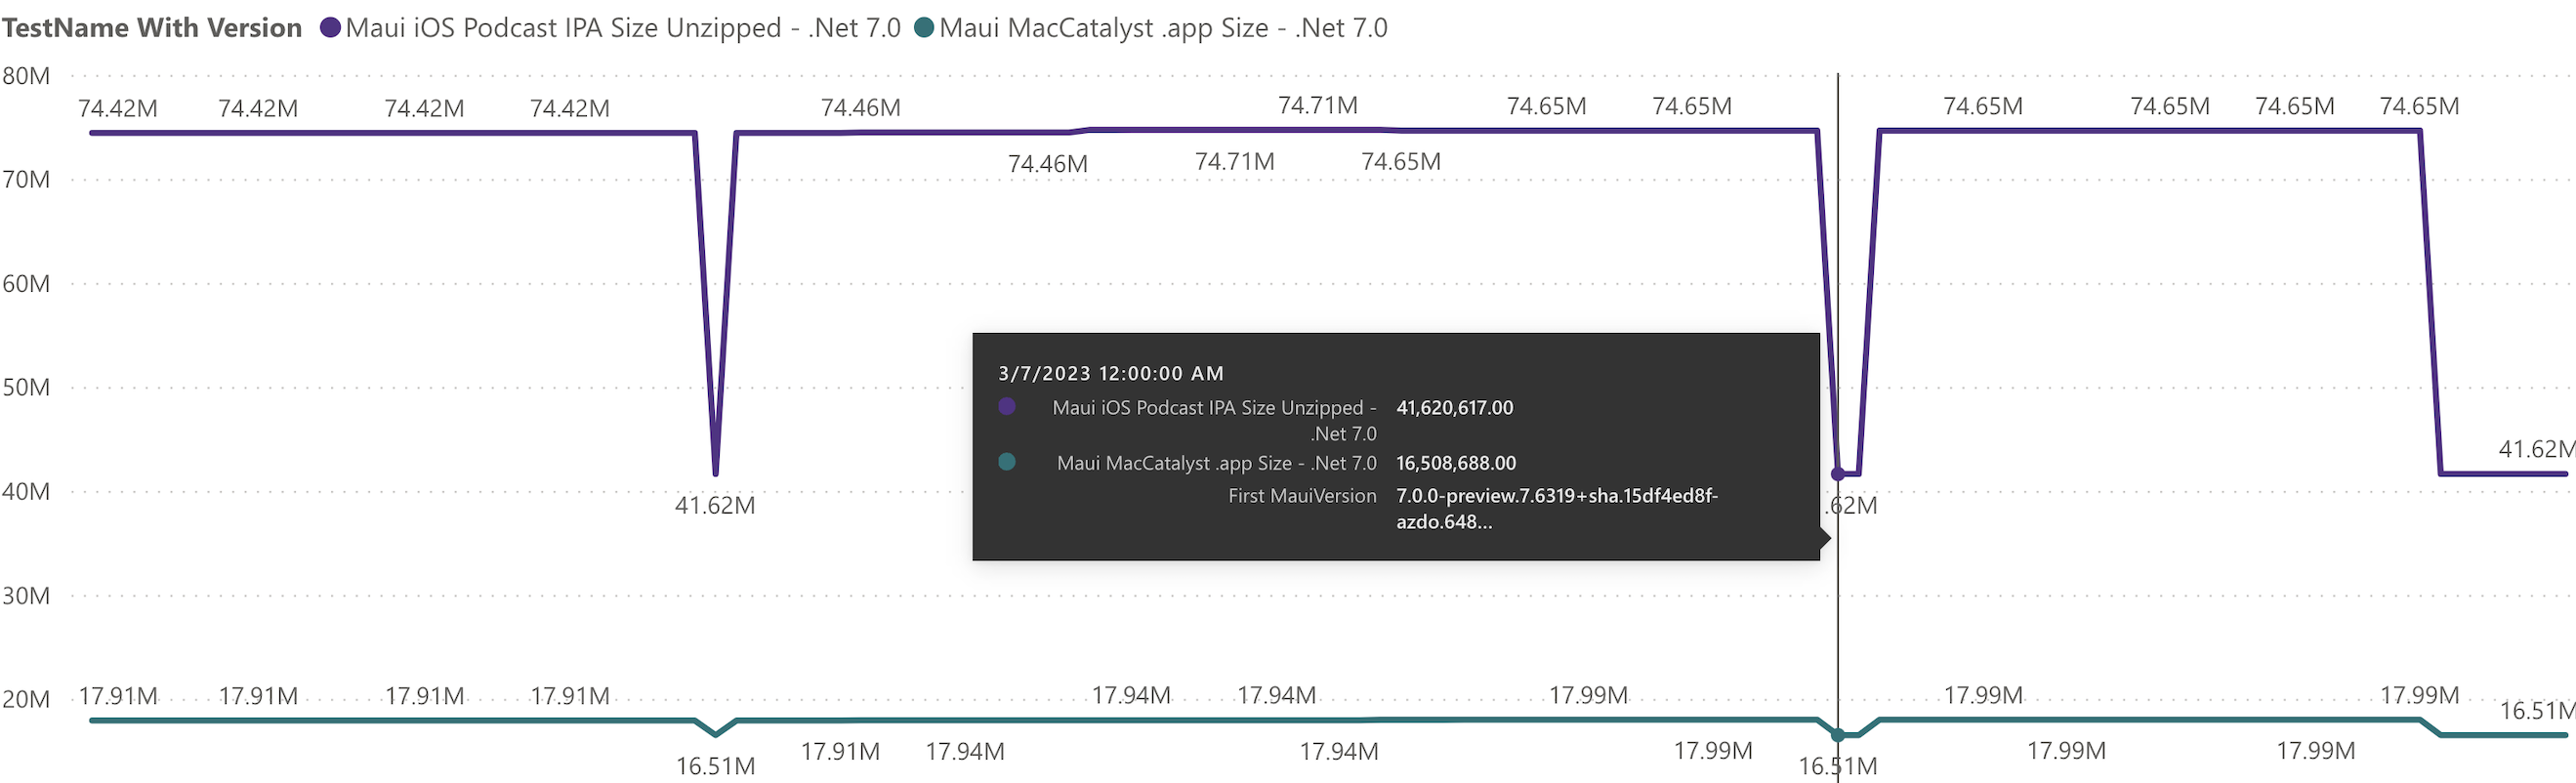Select the 'Maui iOS Podcast IPA Size Unzipped' legend label
2576x783 pixels.
(x=623, y=28)
